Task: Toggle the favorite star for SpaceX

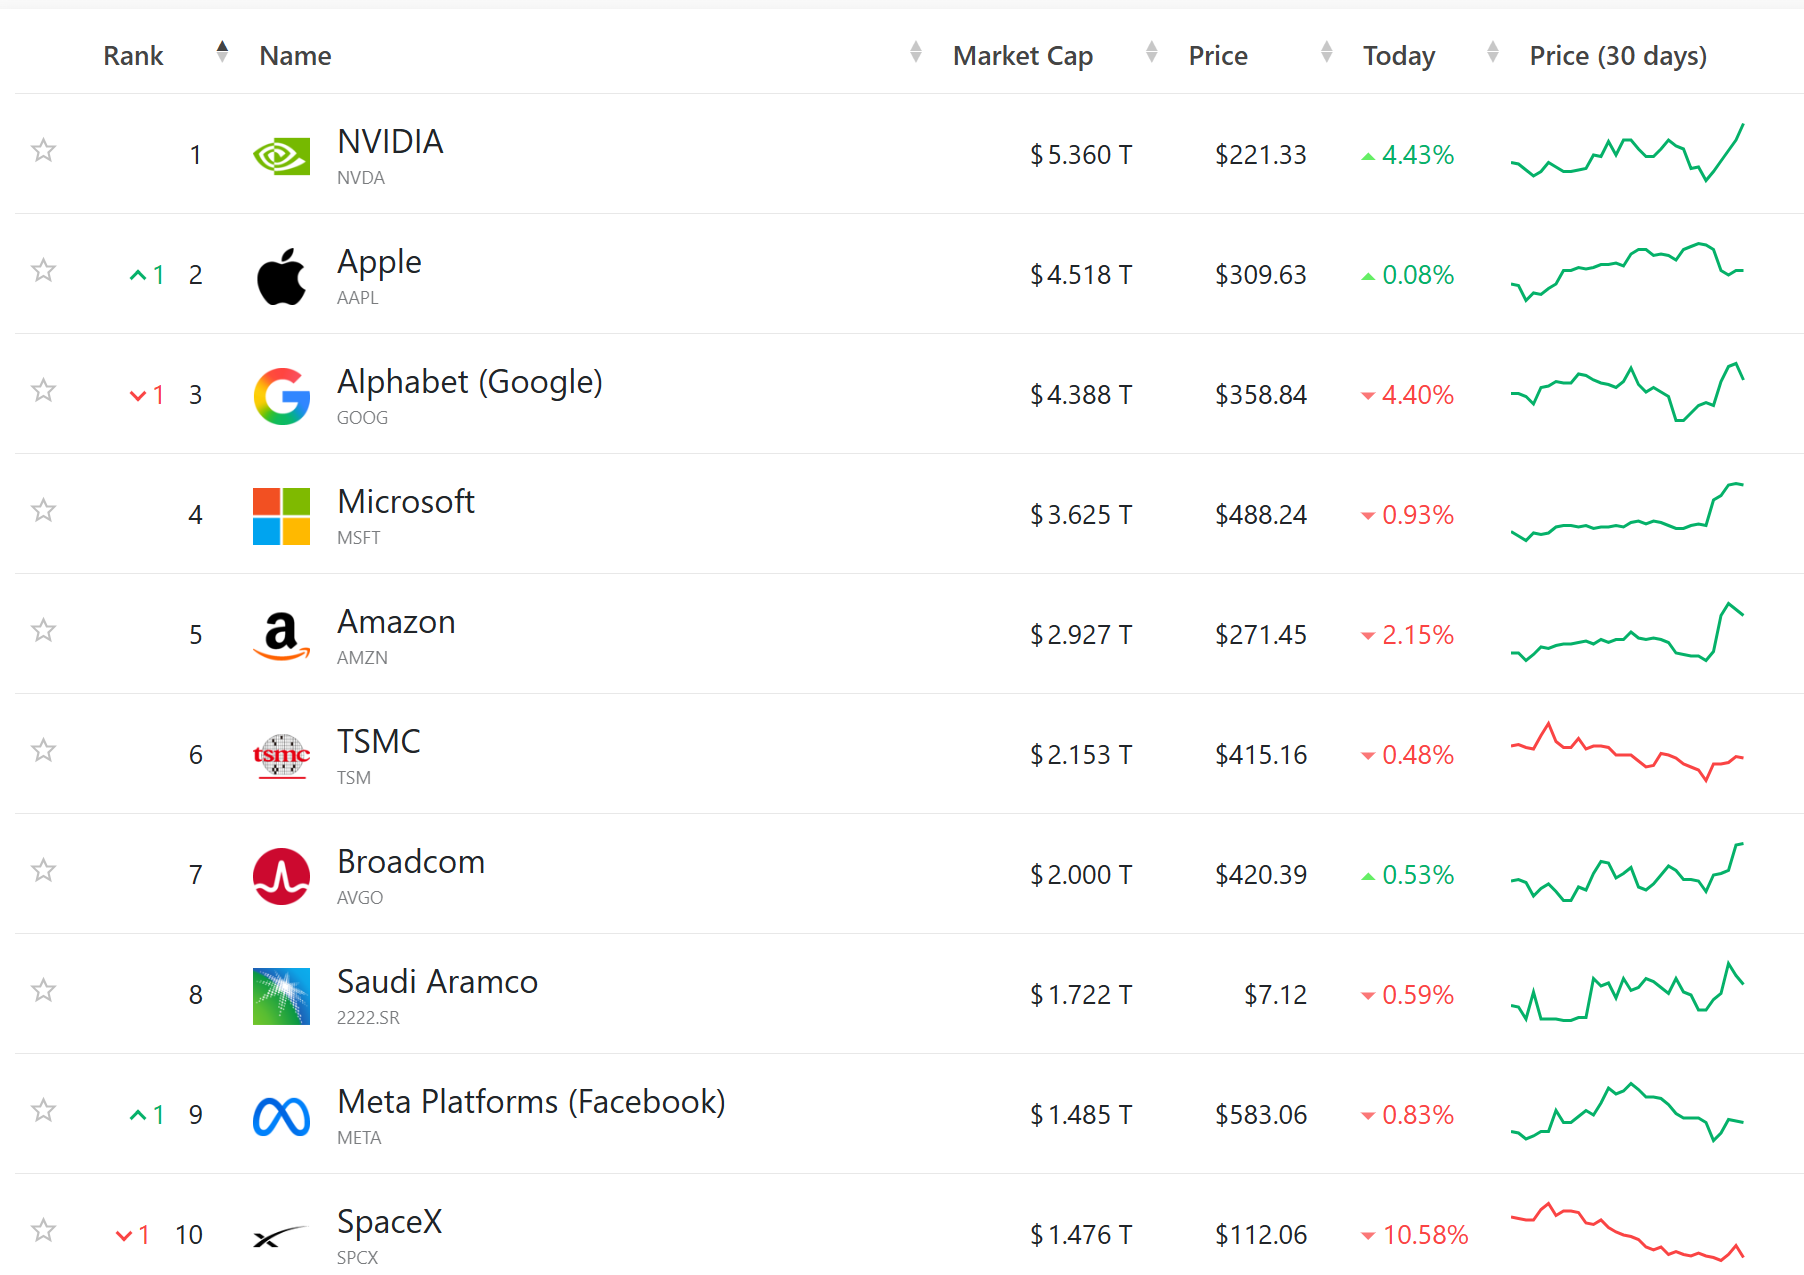Action: 43,1230
